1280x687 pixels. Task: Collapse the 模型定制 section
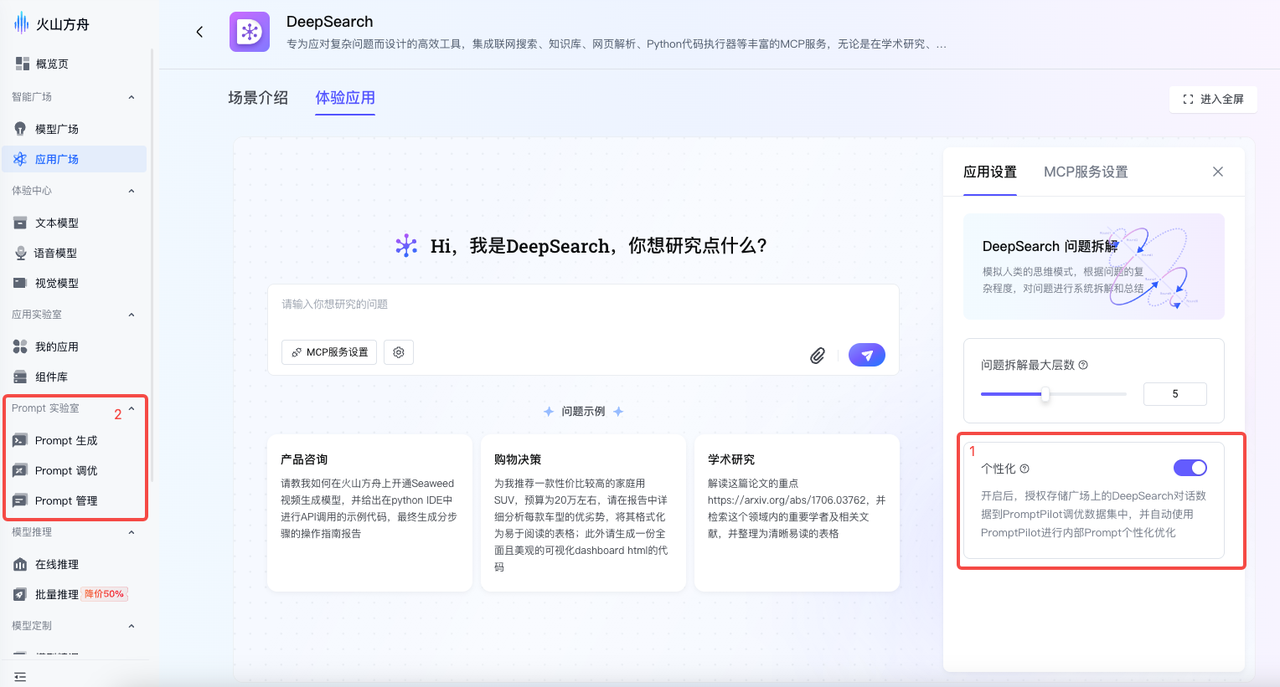[x=131, y=626]
